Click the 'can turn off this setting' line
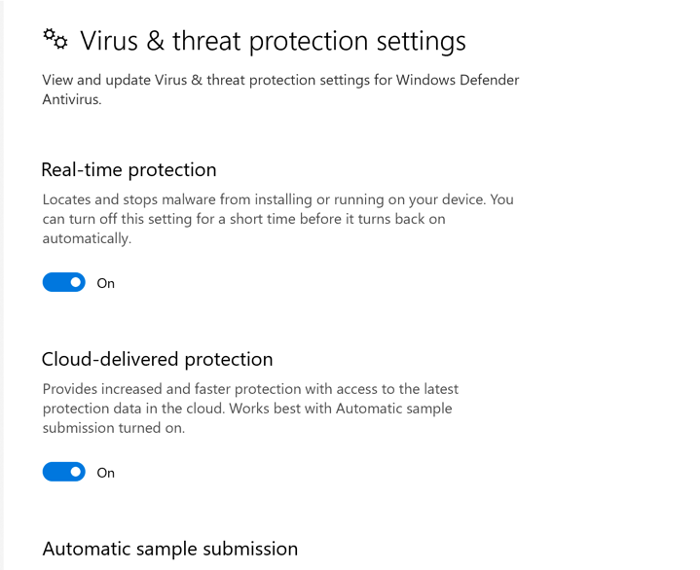The width and height of the screenshot is (700, 570). [244, 219]
